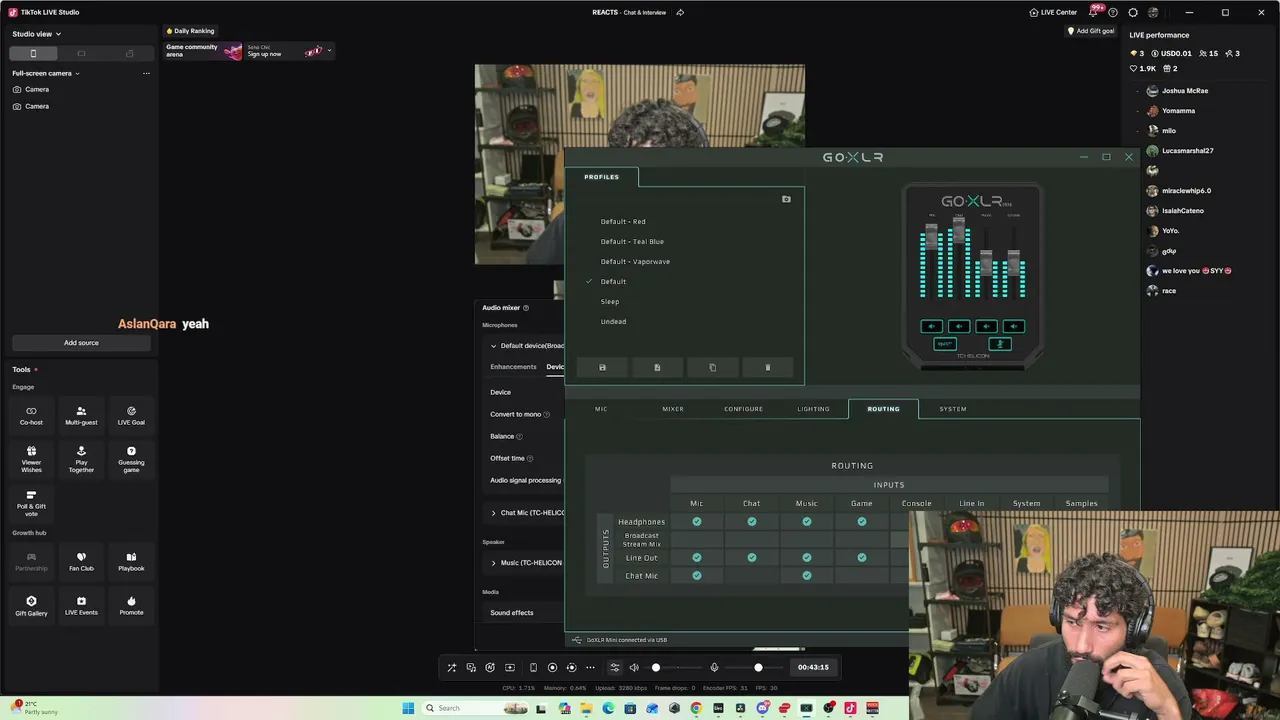Open LIVE Events tool
The width and height of the screenshot is (1280, 720).
(81, 606)
